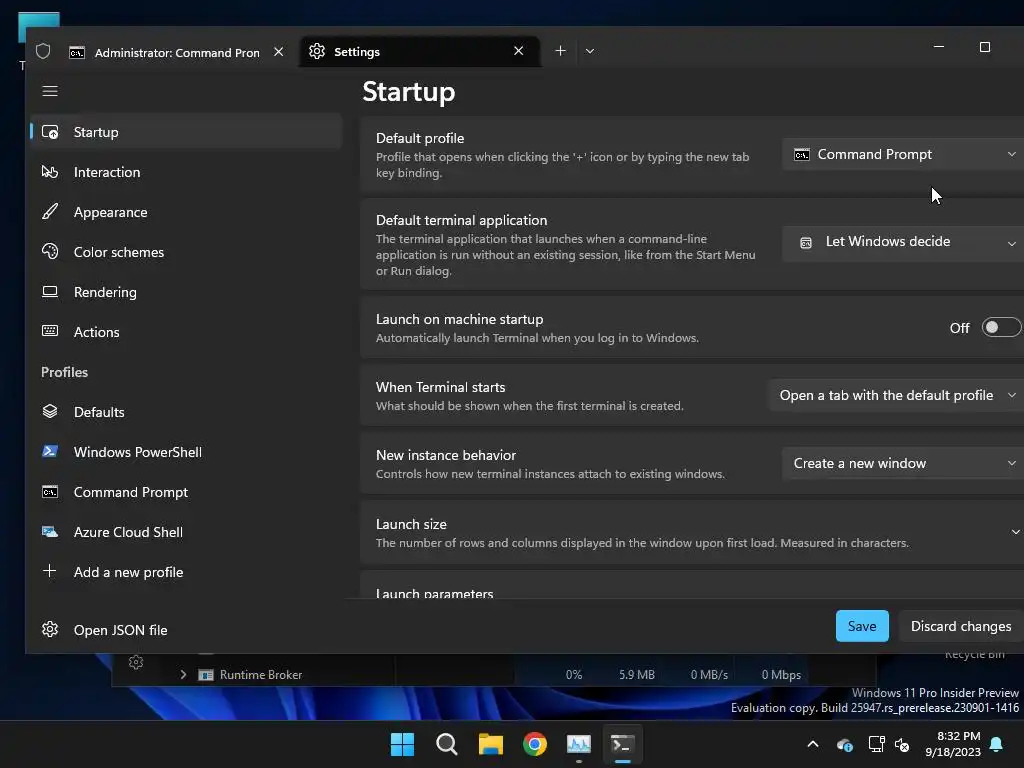
Task: Go to Appearance settings
Action: coord(186,212)
